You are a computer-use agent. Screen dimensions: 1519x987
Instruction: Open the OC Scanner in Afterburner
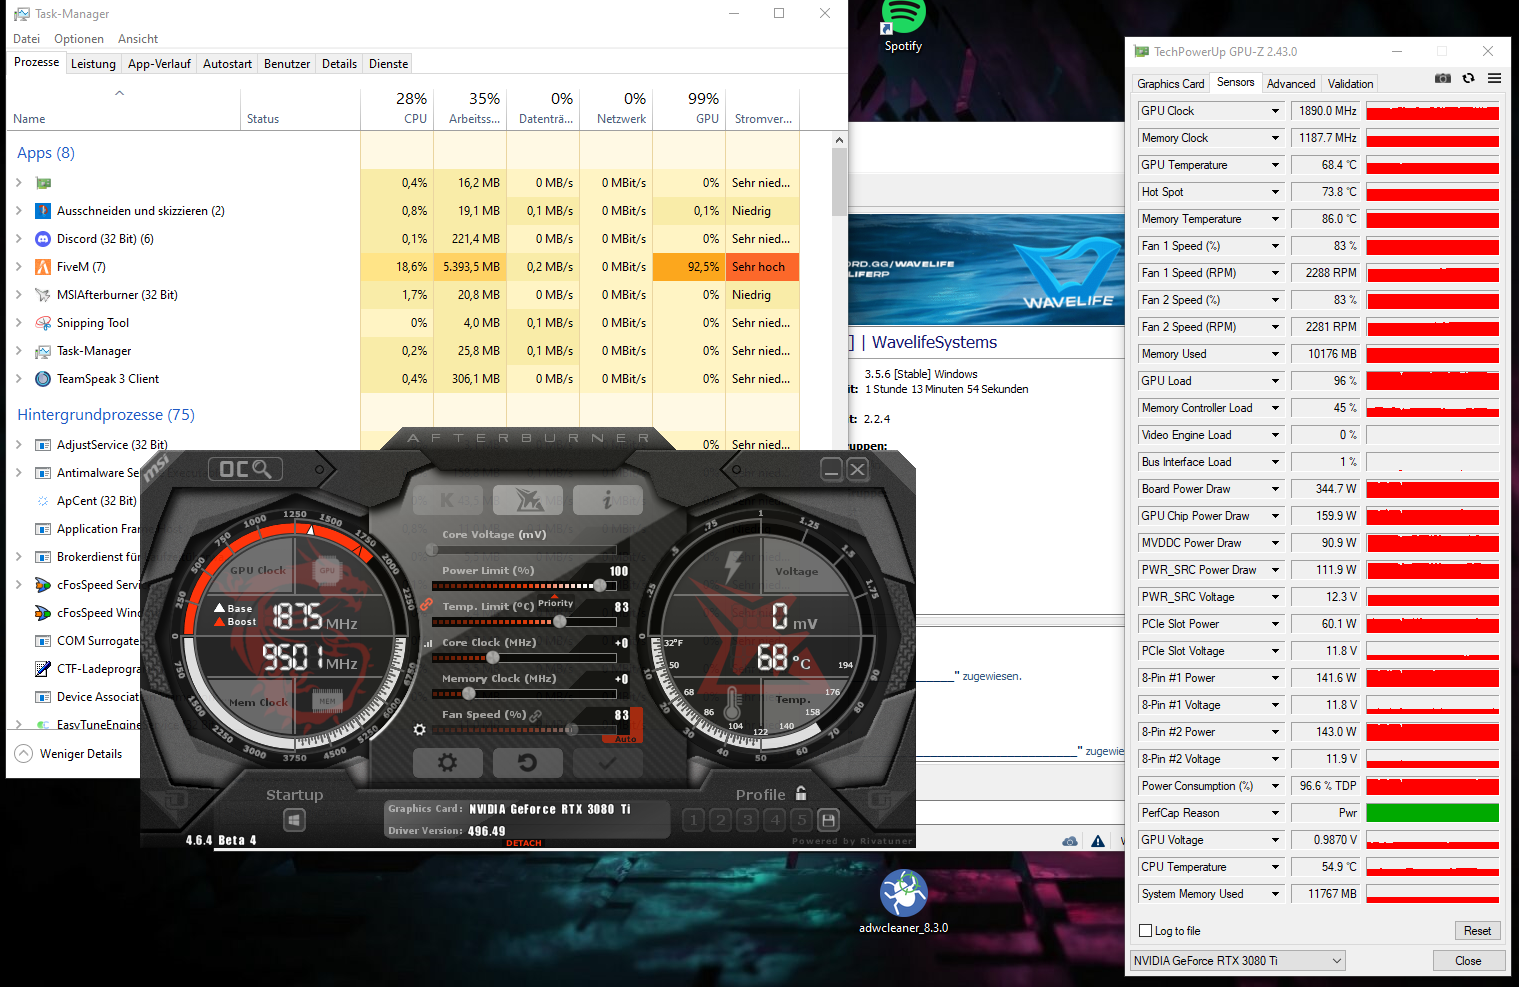coord(245,469)
